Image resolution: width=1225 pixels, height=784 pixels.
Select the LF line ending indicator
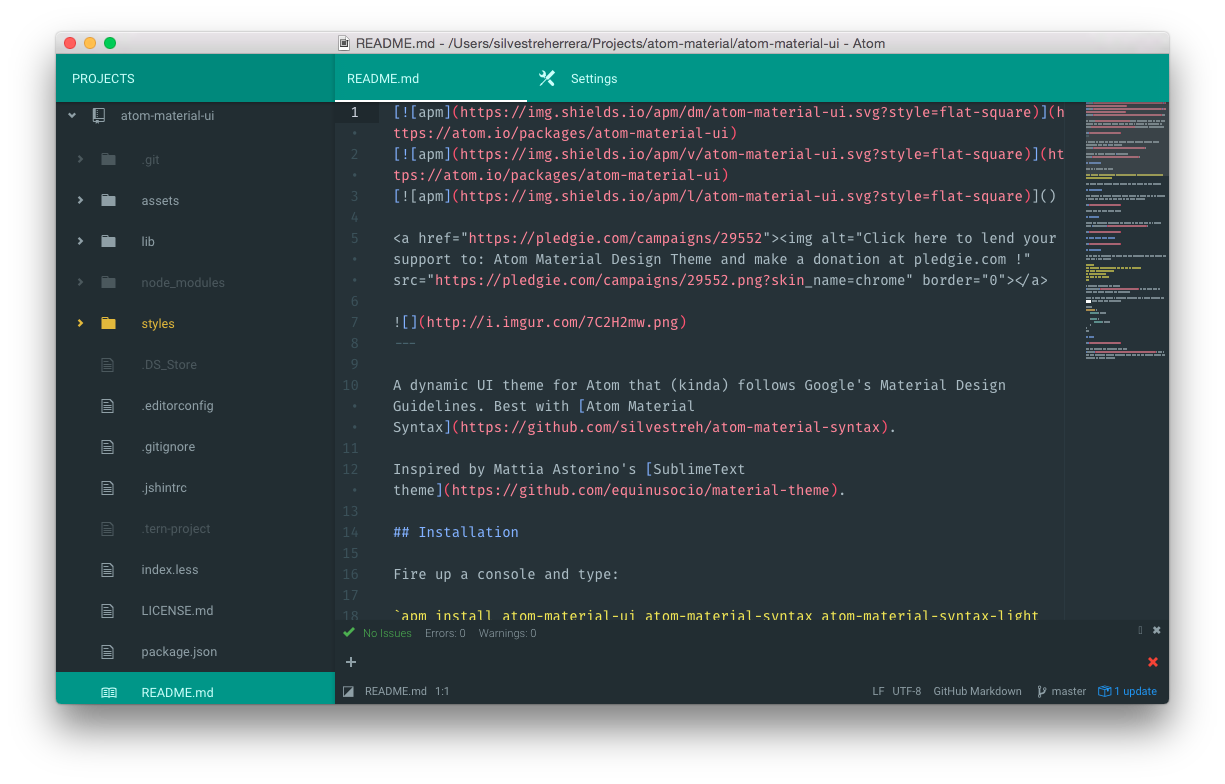click(878, 691)
